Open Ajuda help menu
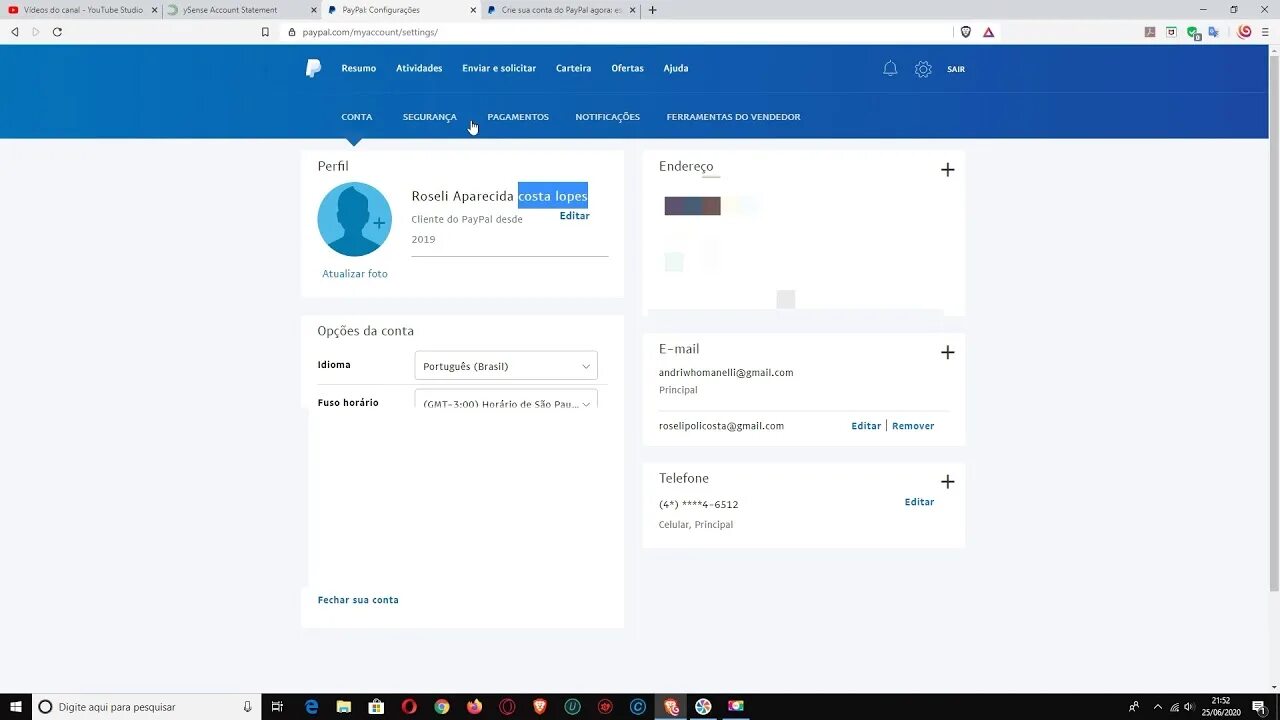The width and height of the screenshot is (1280, 720). (x=676, y=68)
